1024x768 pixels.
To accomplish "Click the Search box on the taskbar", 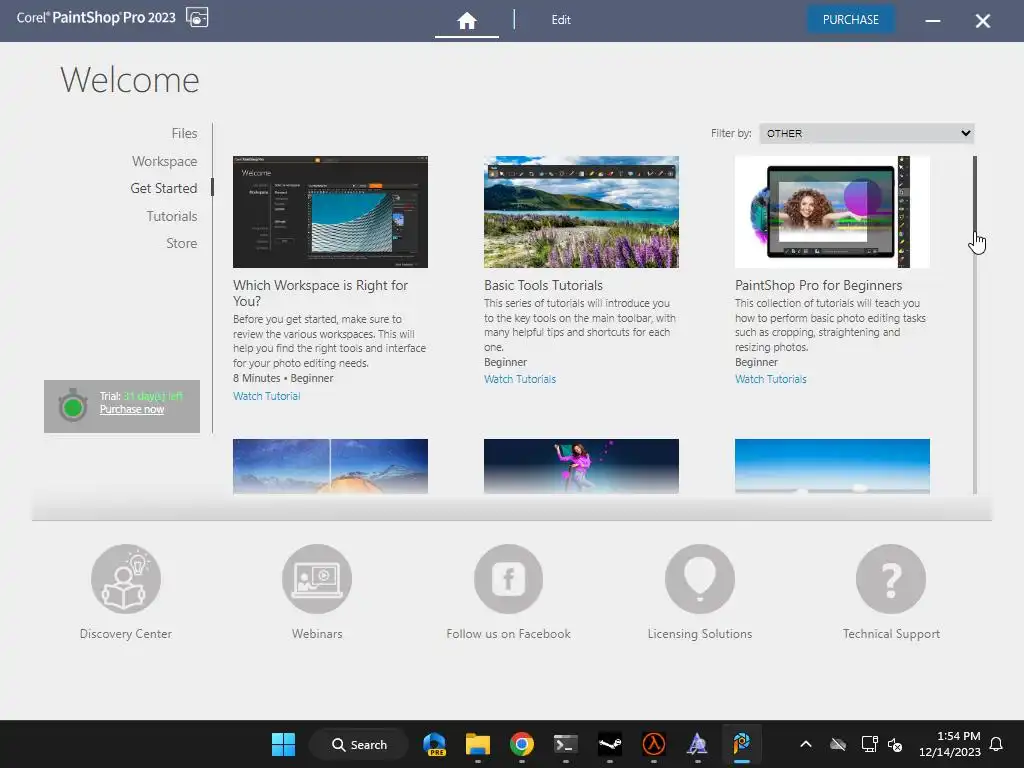I will tap(359, 744).
